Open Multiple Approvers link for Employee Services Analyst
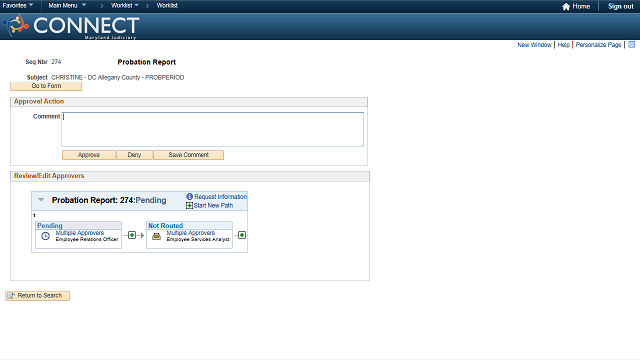Viewport: 640px width, 360px height. [x=191, y=233]
